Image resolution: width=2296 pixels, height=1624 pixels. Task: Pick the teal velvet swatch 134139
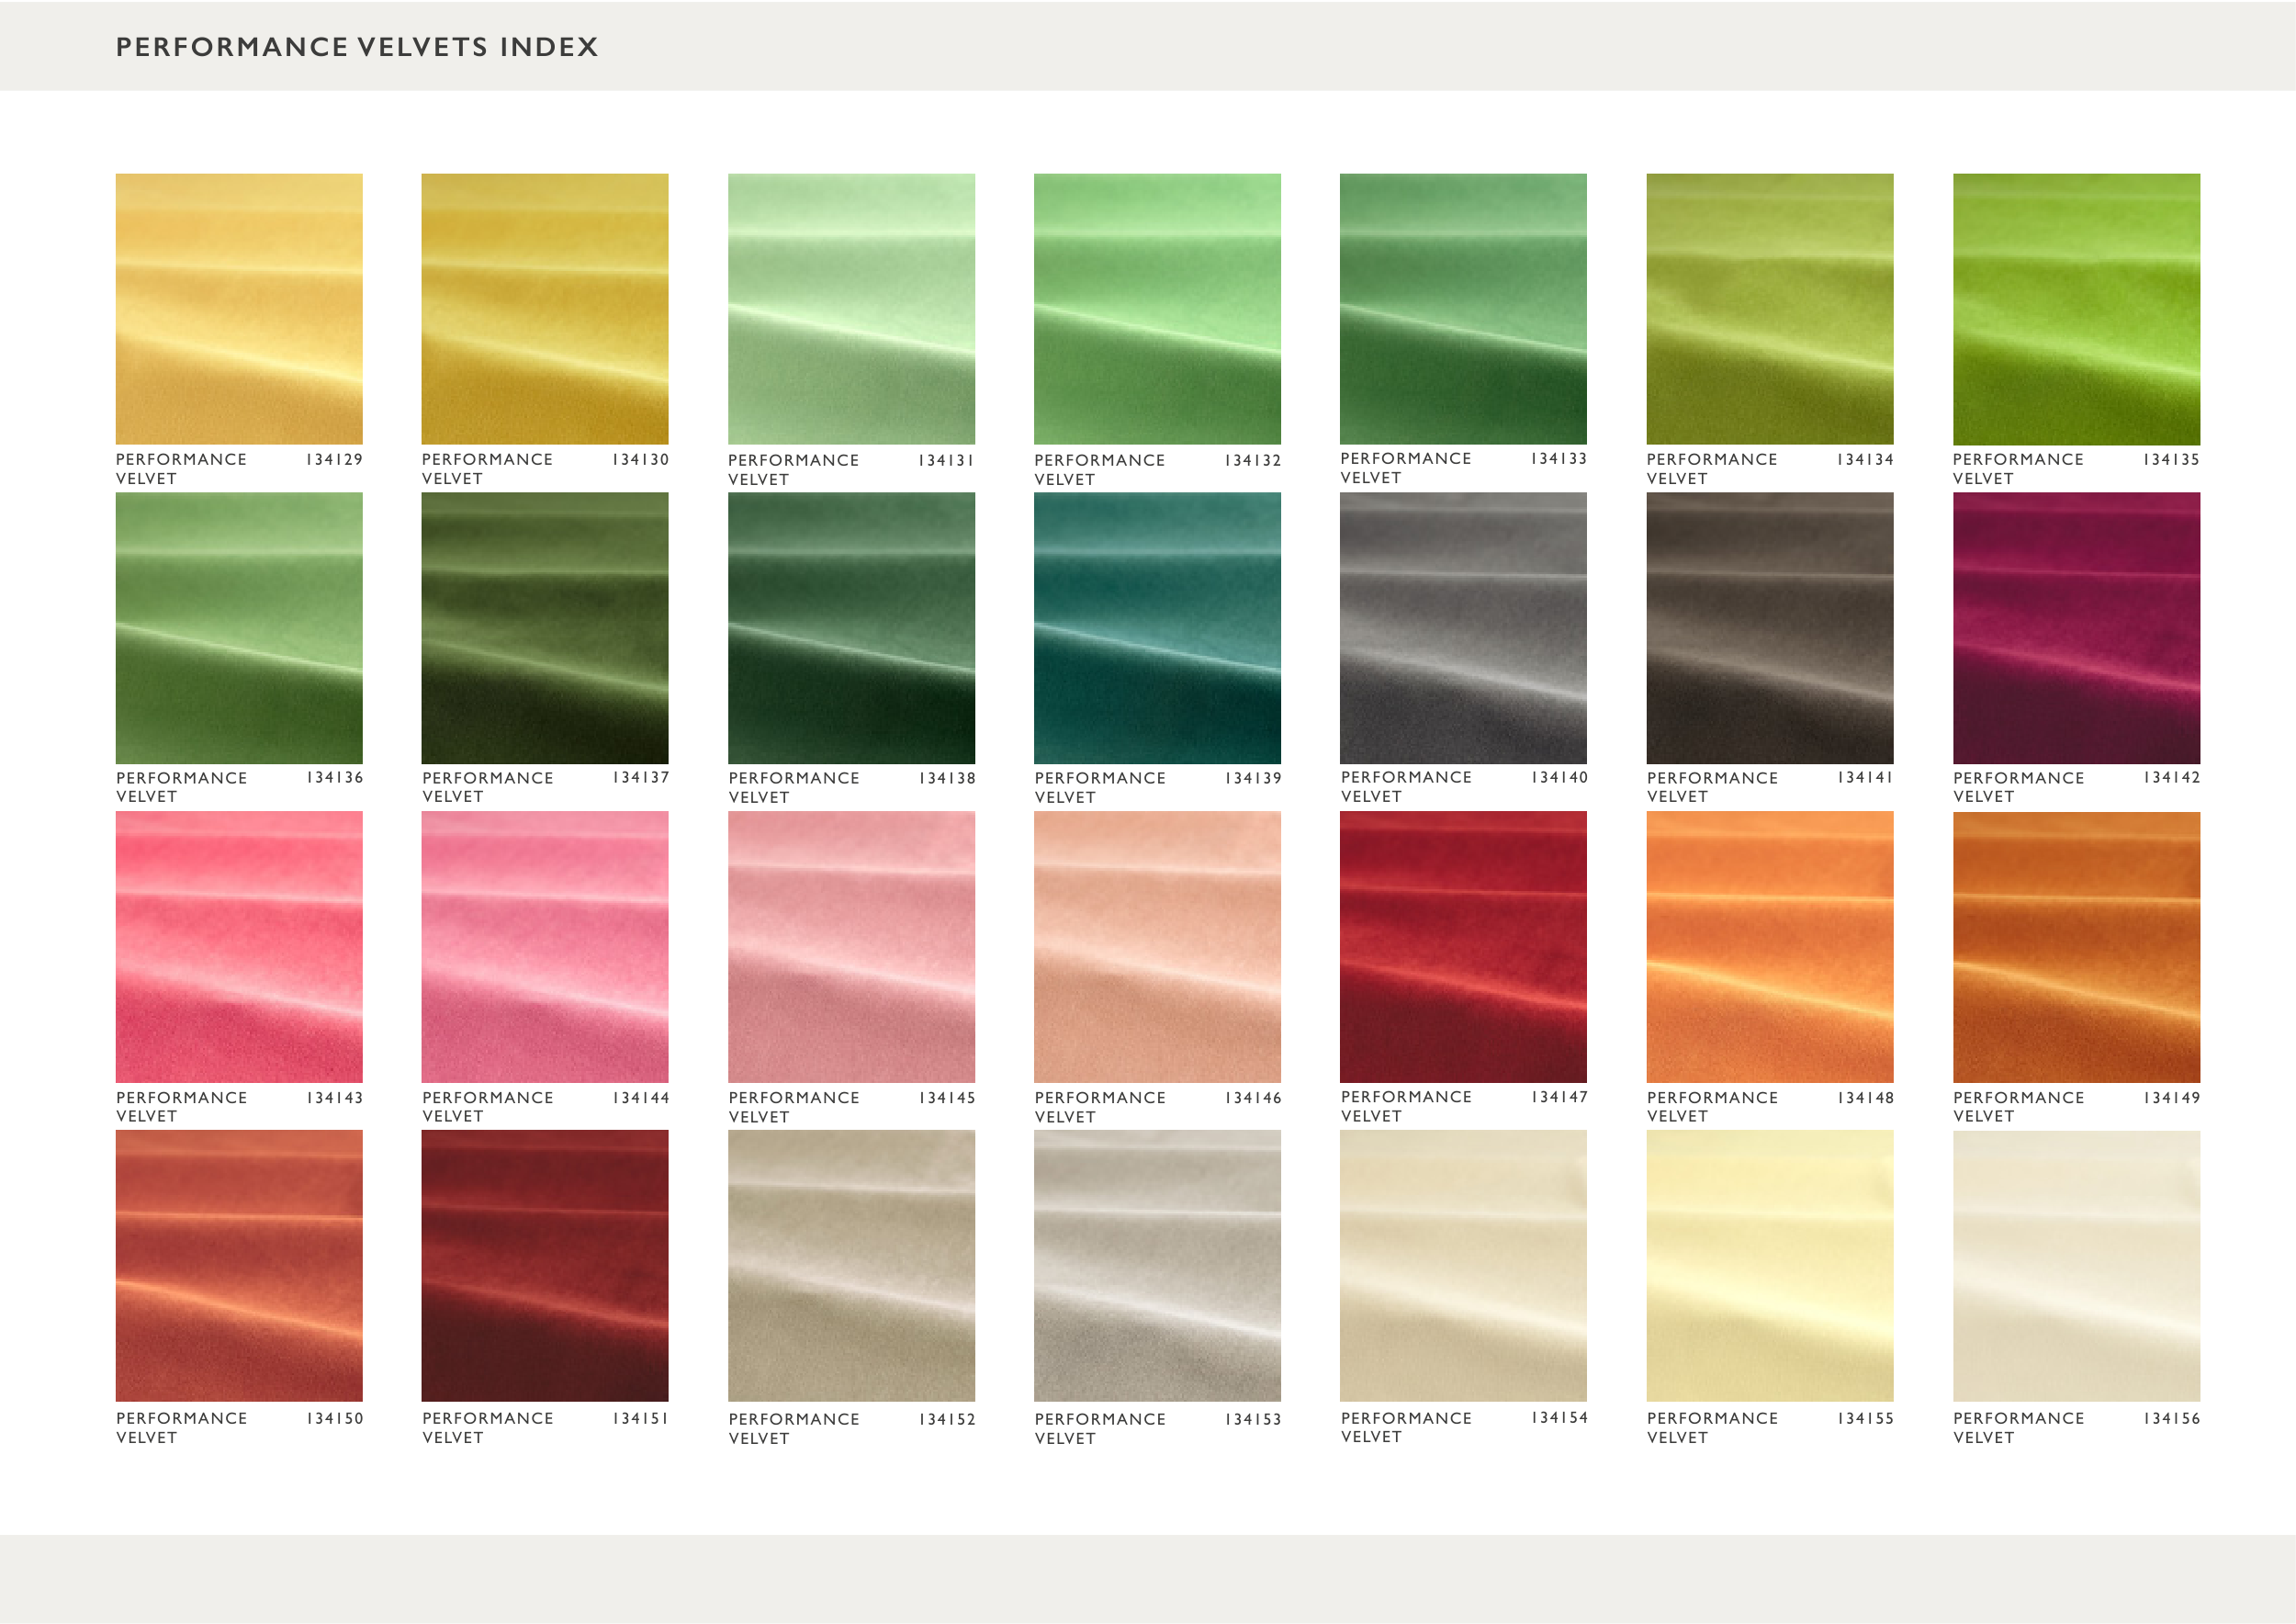click(1157, 628)
